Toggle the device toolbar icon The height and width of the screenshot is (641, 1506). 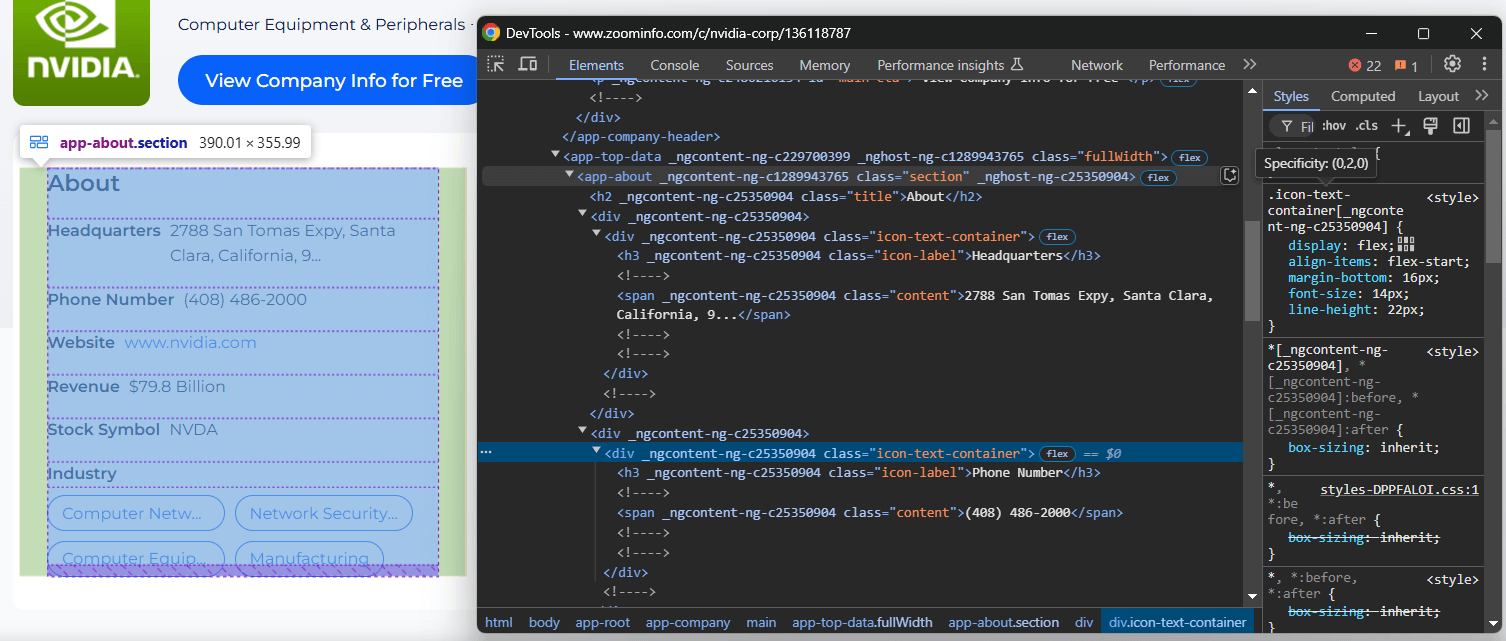tap(528, 65)
